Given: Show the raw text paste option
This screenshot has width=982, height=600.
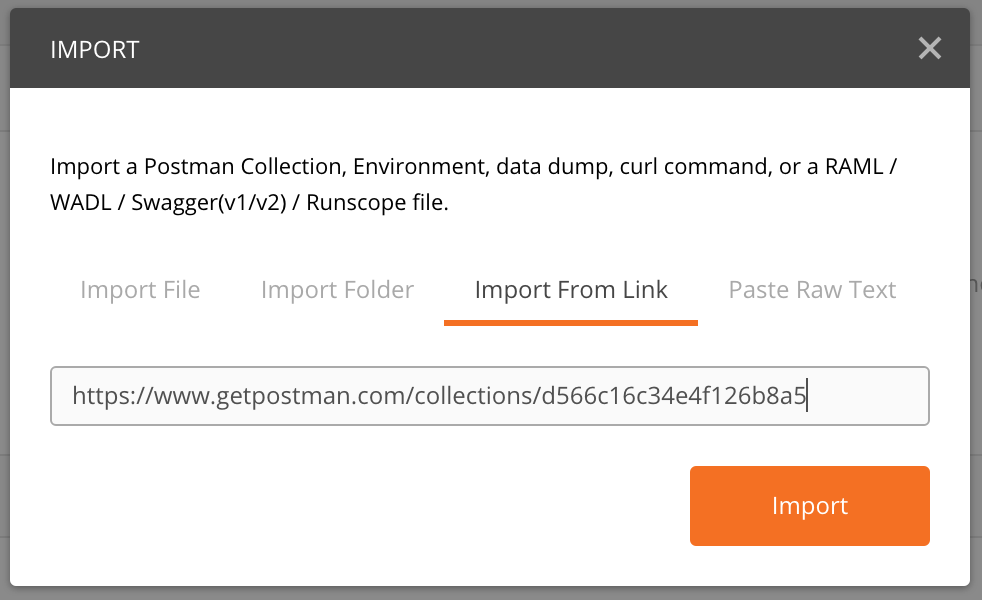Looking at the screenshot, I should [812, 290].
